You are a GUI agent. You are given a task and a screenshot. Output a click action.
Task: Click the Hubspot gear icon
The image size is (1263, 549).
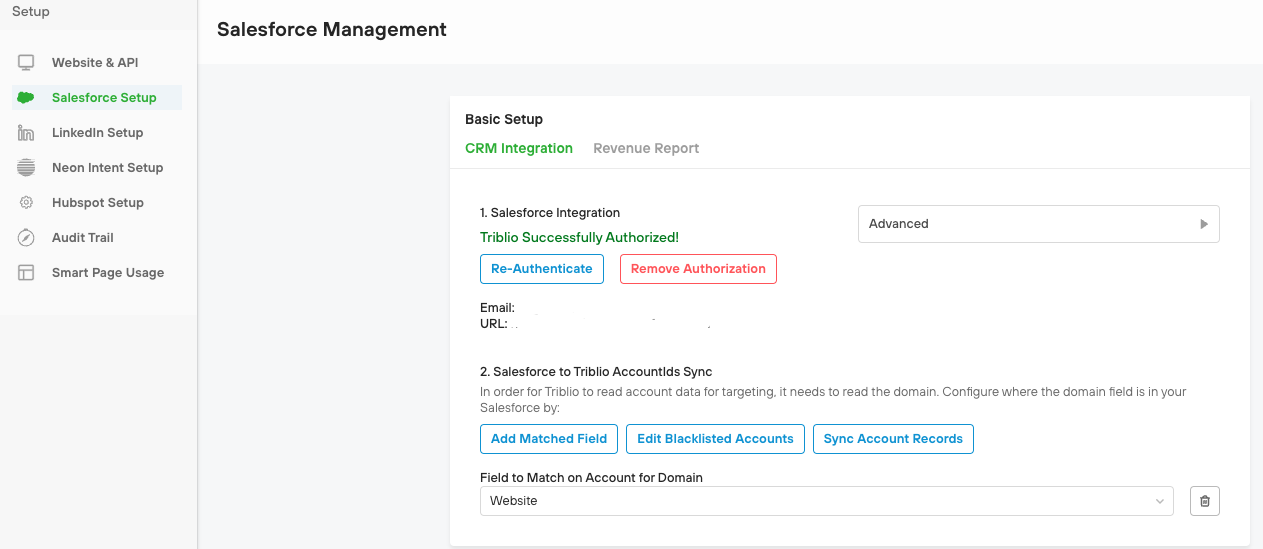coord(26,203)
